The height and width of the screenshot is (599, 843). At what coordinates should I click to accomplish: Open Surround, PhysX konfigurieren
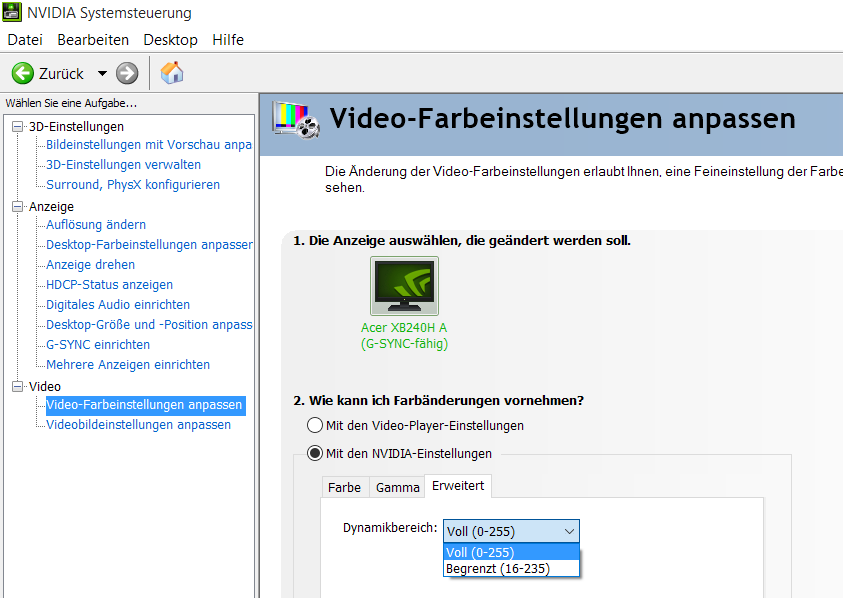pos(133,184)
